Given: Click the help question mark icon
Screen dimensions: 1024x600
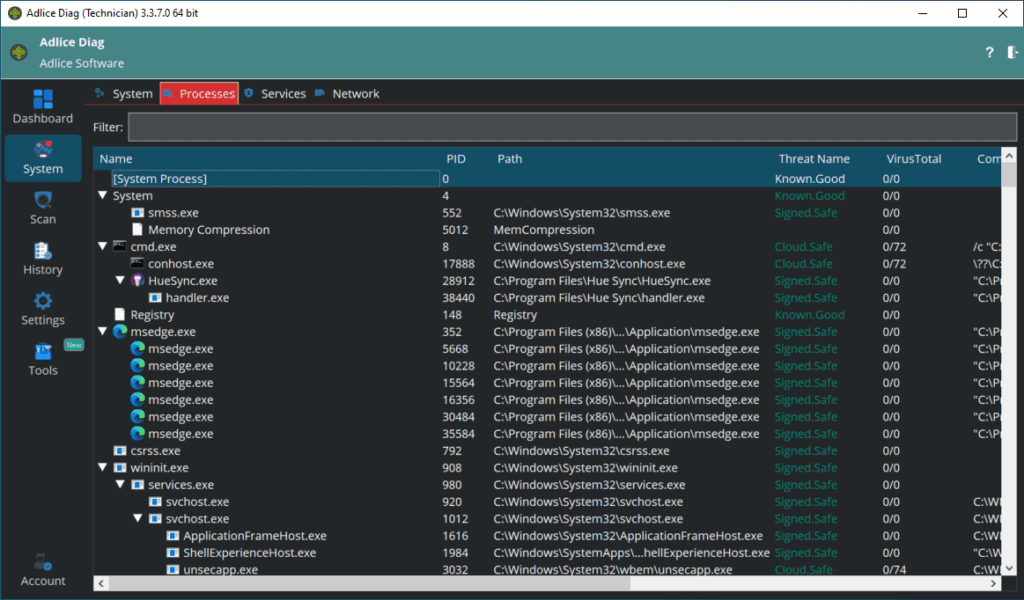Looking at the screenshot, I should click(x=989, y=53).
